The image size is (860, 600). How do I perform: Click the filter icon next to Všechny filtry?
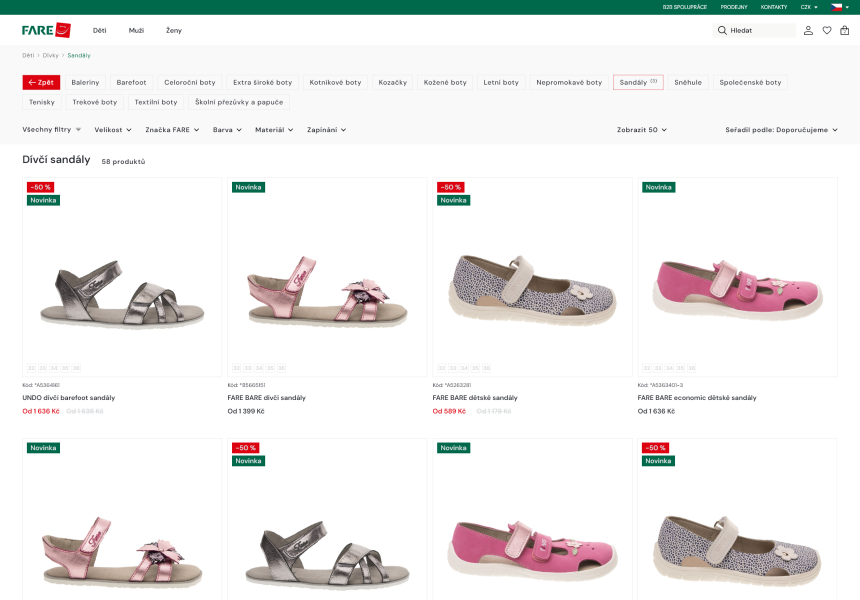(78, 130)
